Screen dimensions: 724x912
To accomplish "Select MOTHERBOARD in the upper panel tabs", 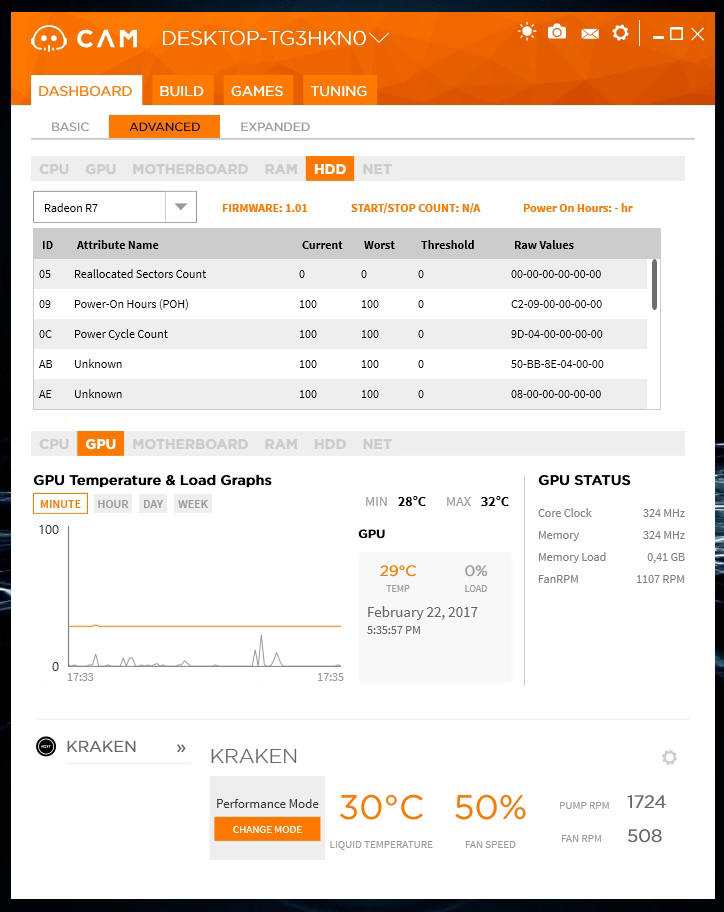I will [190, 169].
